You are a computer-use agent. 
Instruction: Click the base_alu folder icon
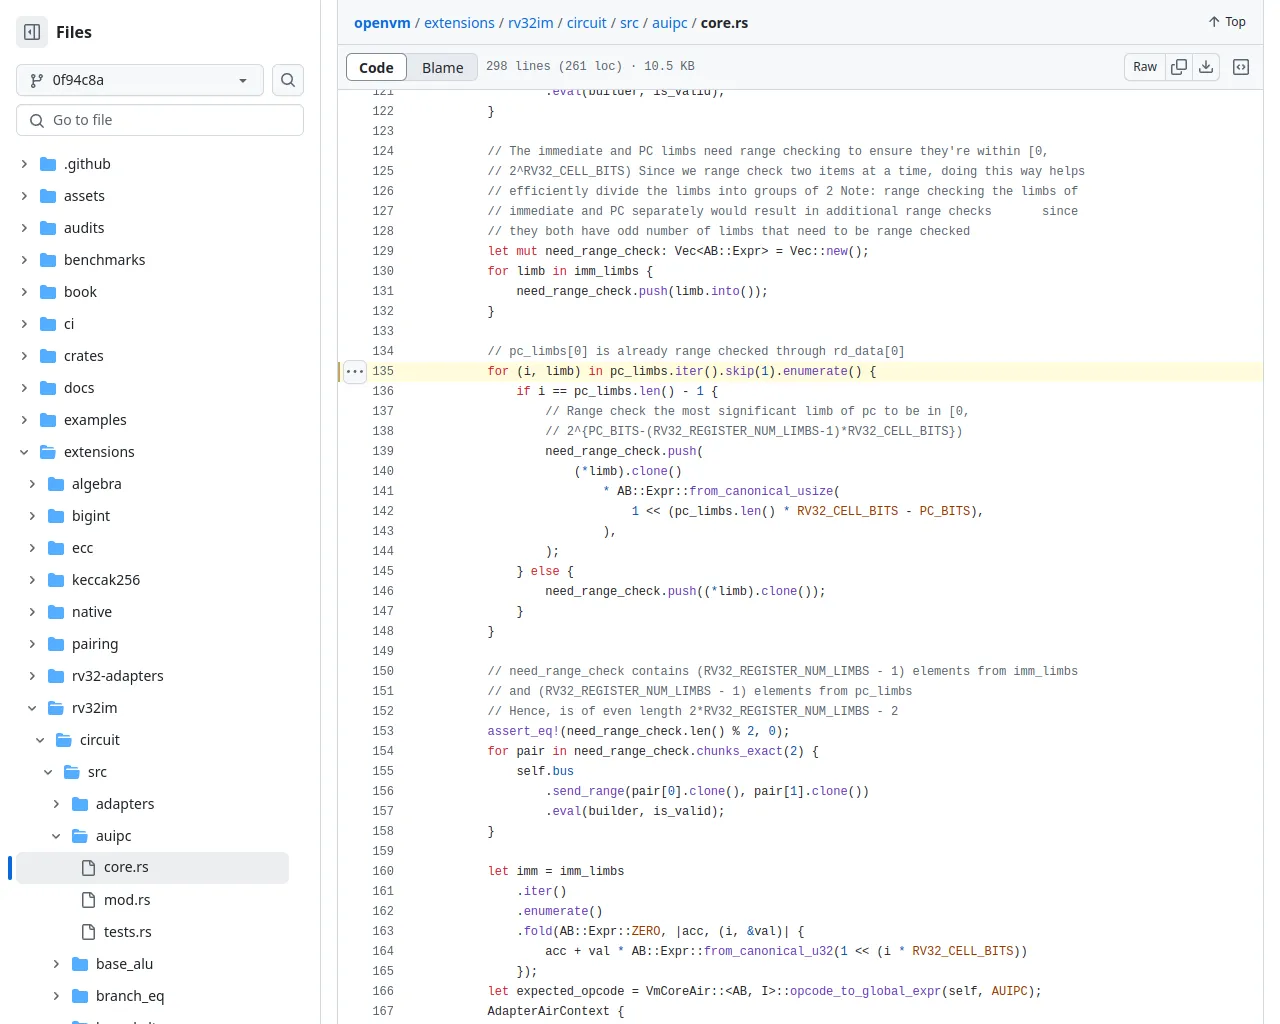80,964
